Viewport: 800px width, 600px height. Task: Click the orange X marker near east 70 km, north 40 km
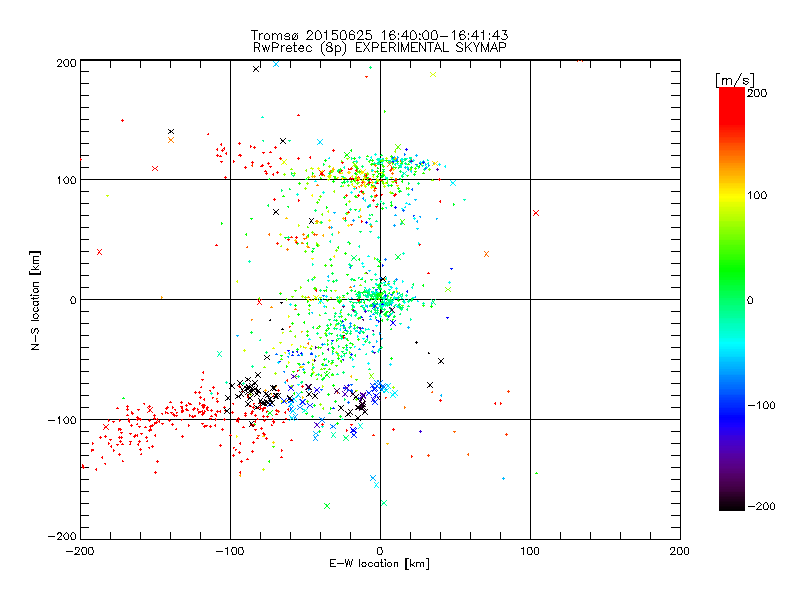[486, 254]
